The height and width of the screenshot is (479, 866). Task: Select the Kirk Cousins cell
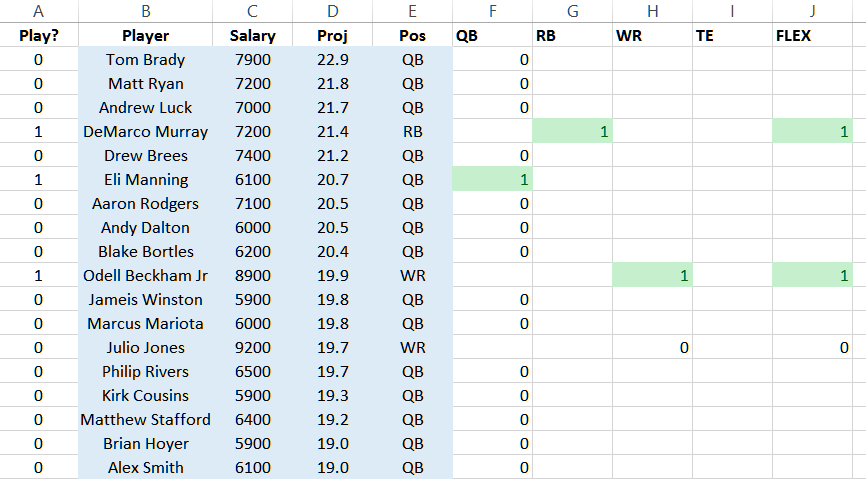(x=145, y=396)
